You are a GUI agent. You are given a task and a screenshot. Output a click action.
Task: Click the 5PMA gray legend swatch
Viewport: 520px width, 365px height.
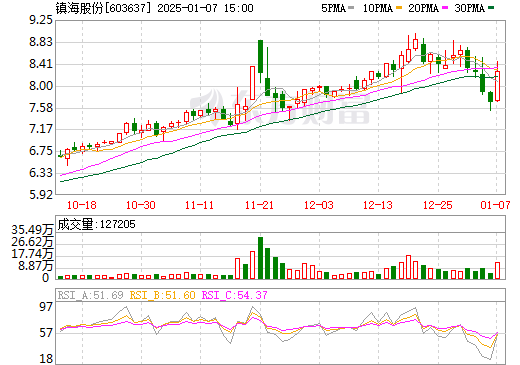[x=351, y=8]
